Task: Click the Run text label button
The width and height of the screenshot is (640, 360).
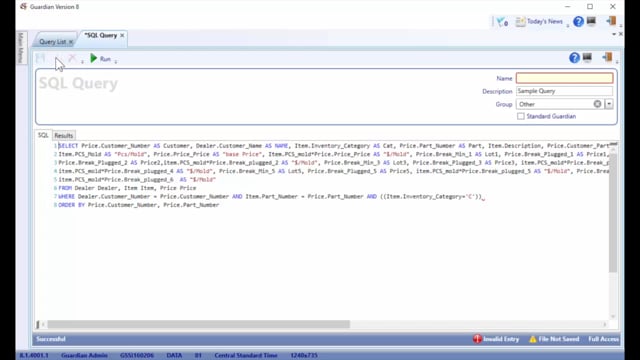Action: coord(105,59)
